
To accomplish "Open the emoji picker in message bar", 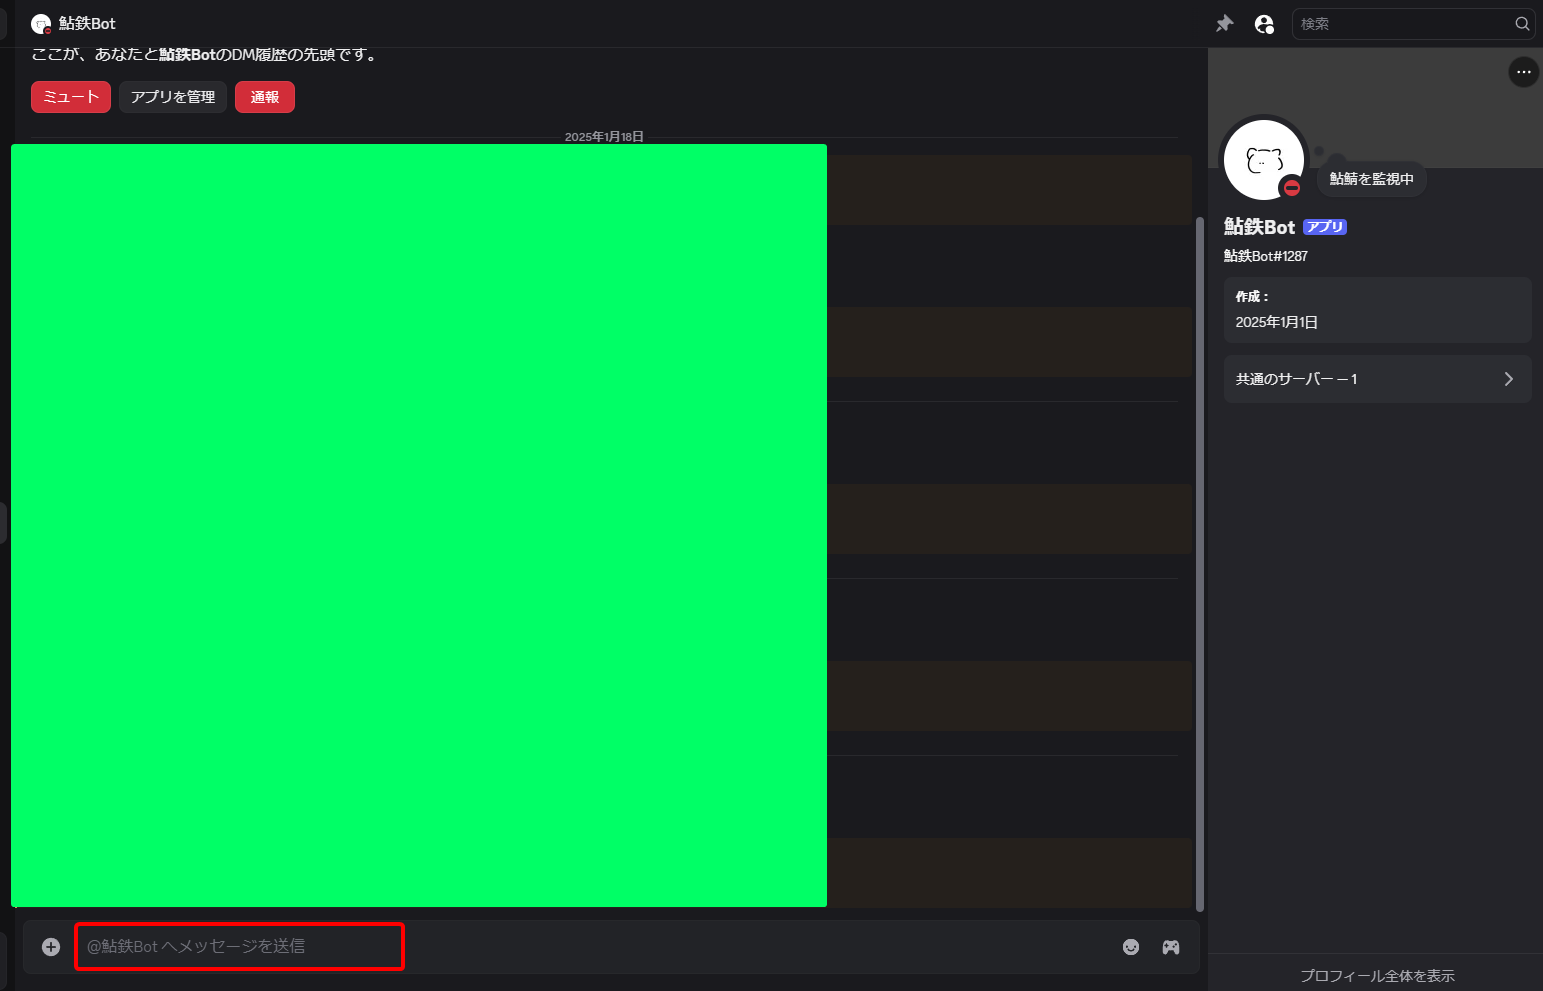I will [1131, 947].
